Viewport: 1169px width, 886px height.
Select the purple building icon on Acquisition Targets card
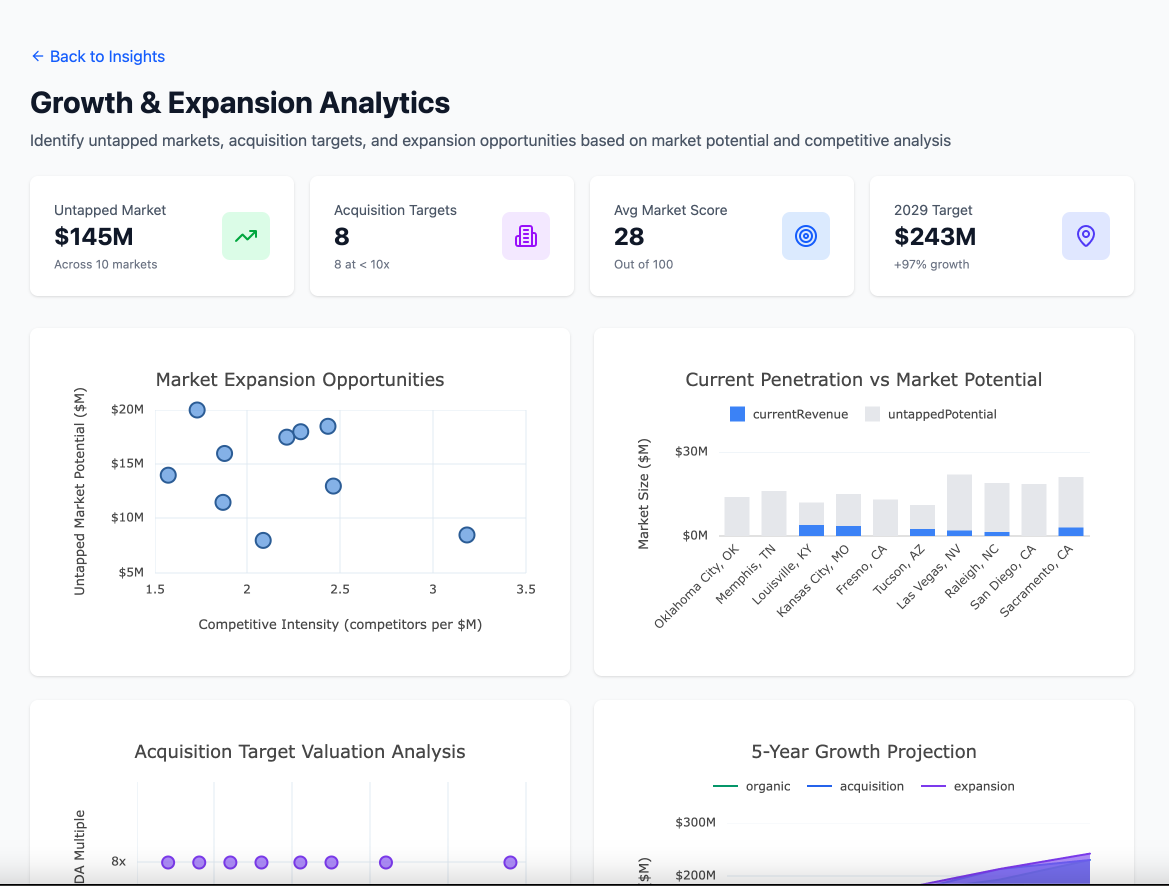[x=526, y=236]
